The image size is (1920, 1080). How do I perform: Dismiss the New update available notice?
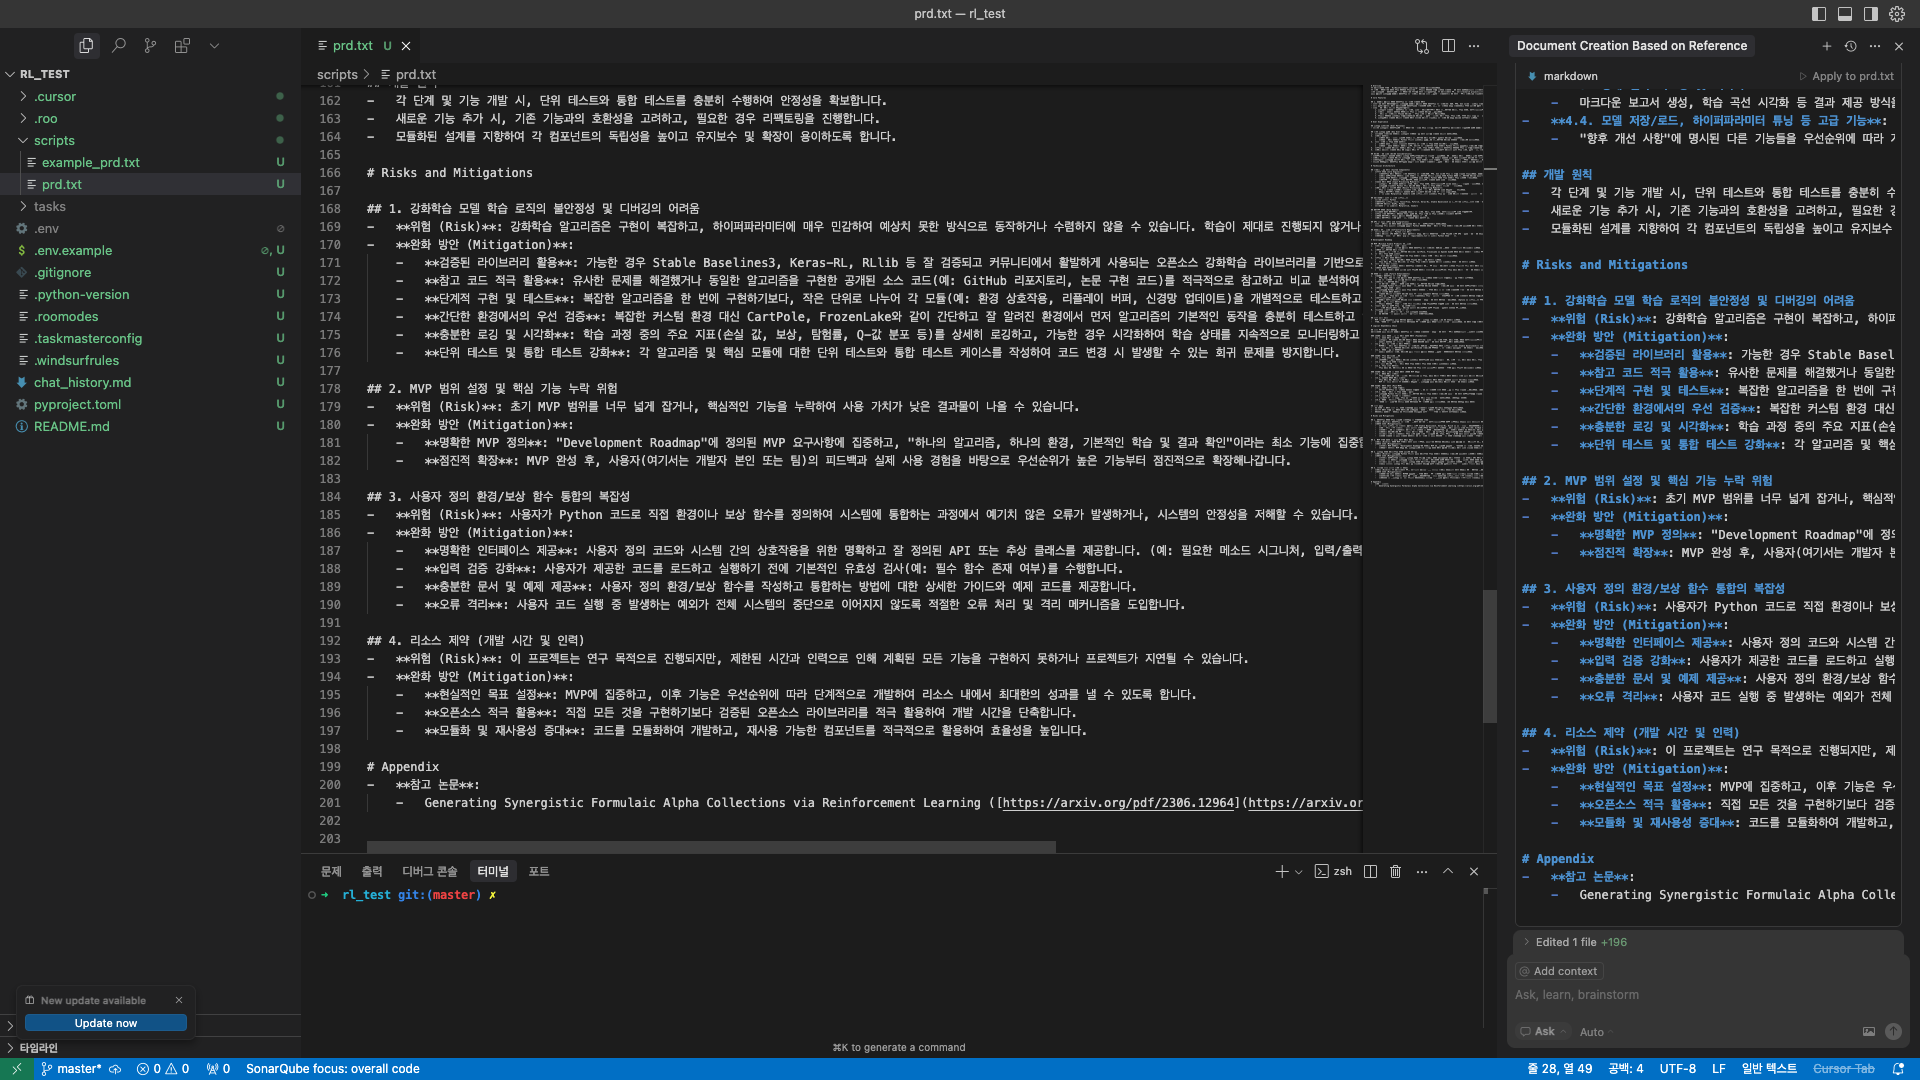click(179, 1000)
